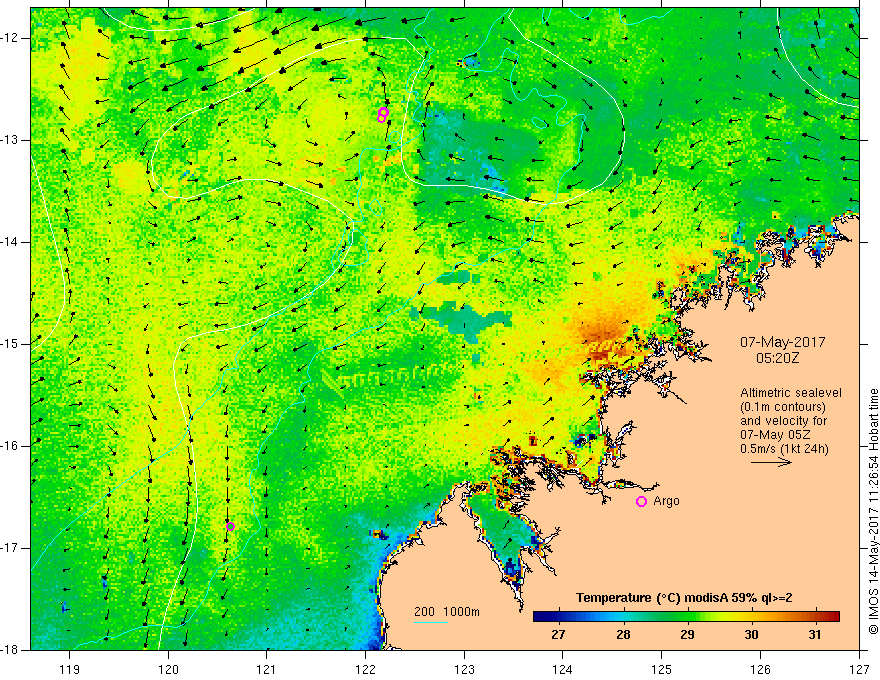Click longitude axis label 120
The height and width of the screenshot is (680, 880).
(x=168, y=669)
